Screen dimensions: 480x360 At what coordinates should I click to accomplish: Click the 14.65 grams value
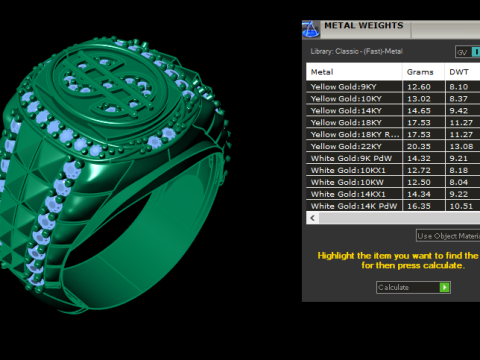[x=419, y=111]
